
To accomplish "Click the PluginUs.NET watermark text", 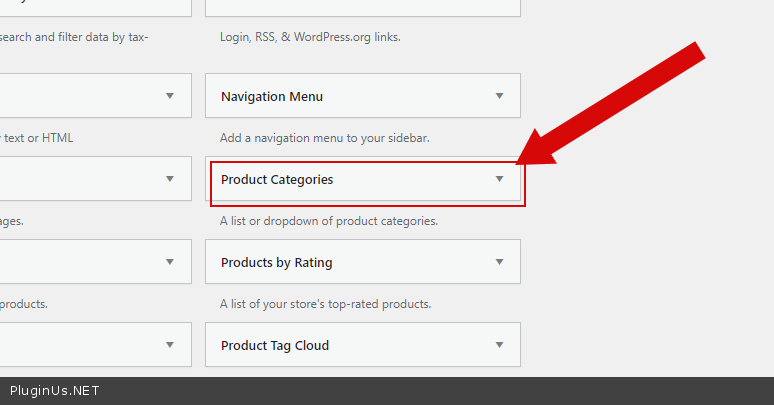I will click(x=55, y=391).
